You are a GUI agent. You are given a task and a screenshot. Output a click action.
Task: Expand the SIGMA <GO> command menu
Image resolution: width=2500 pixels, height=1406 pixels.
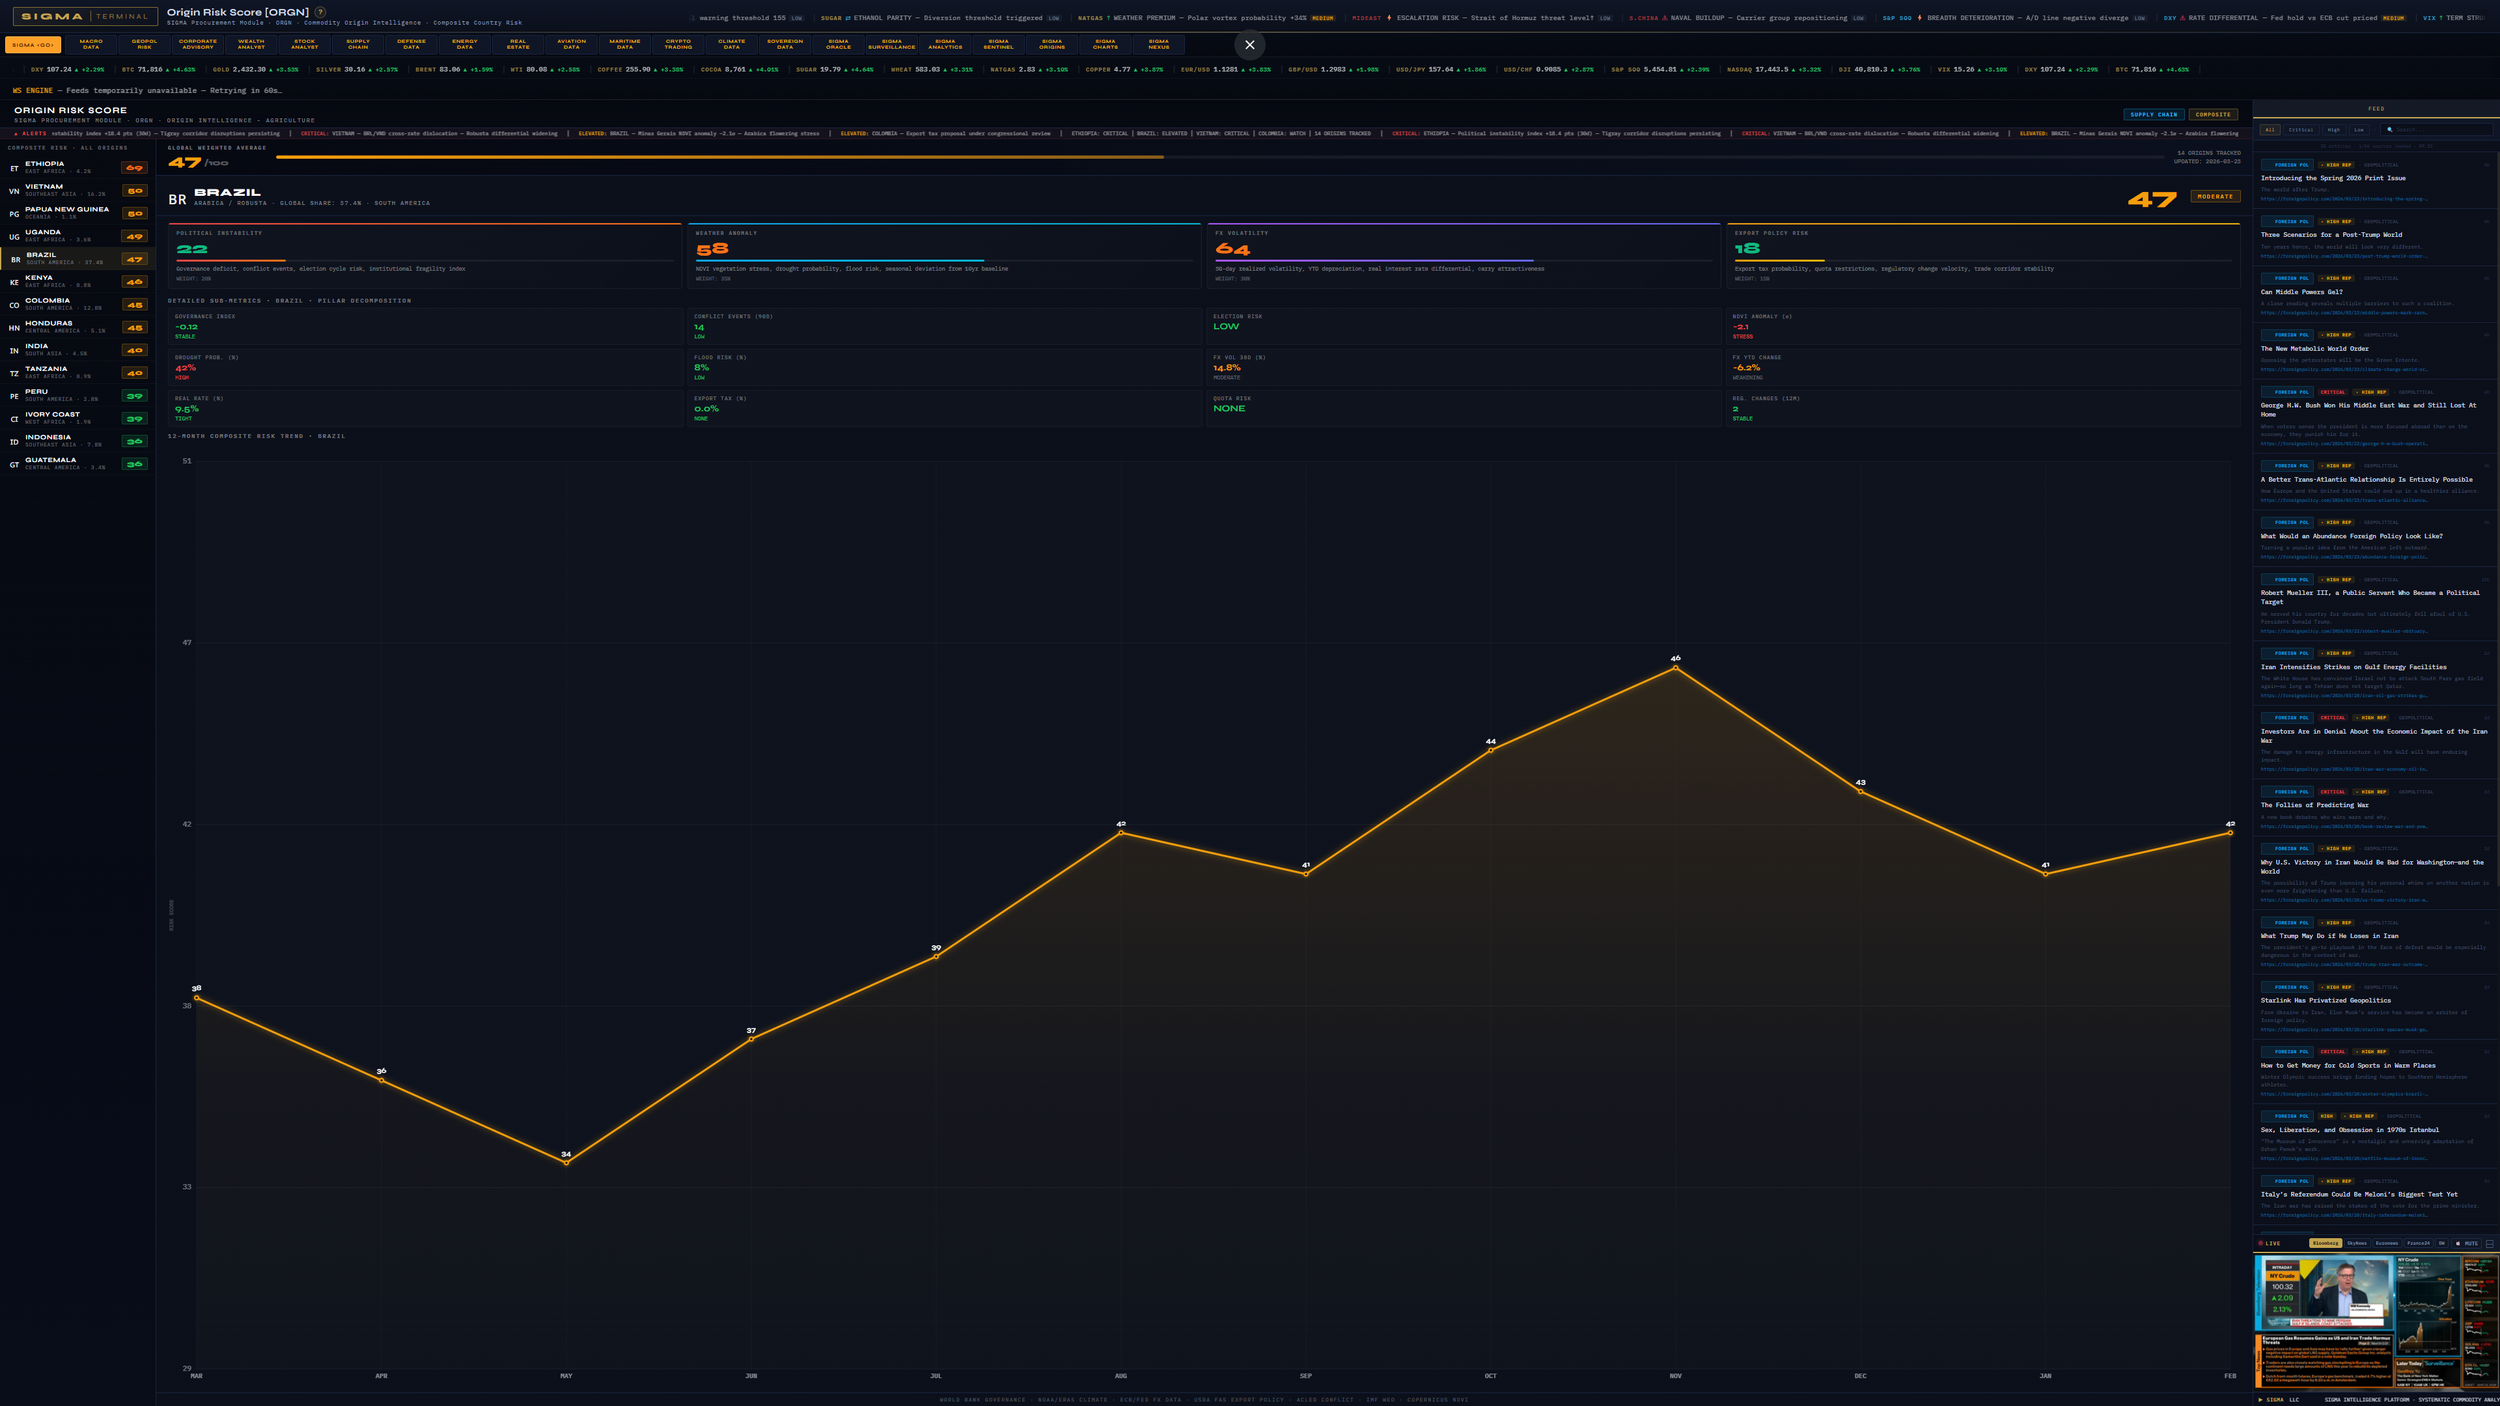click(33, 44)
